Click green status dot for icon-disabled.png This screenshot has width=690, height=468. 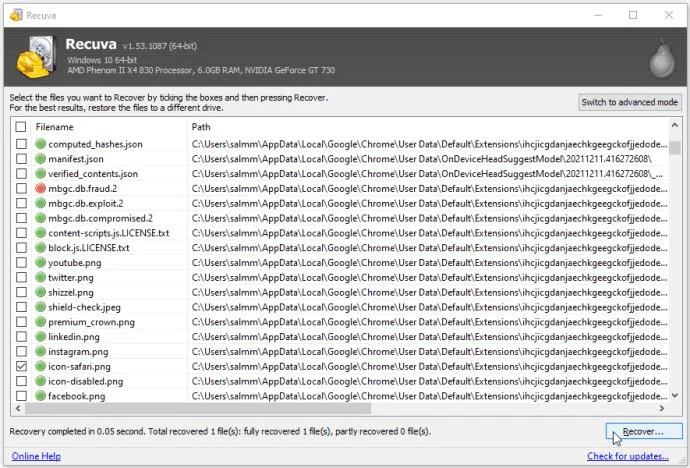point(40,381)
